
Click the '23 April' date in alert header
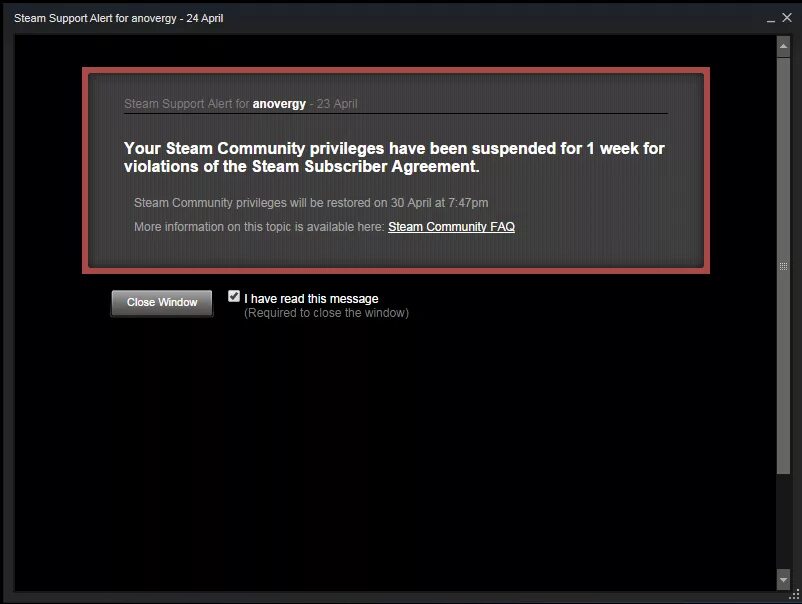(337, 104)
